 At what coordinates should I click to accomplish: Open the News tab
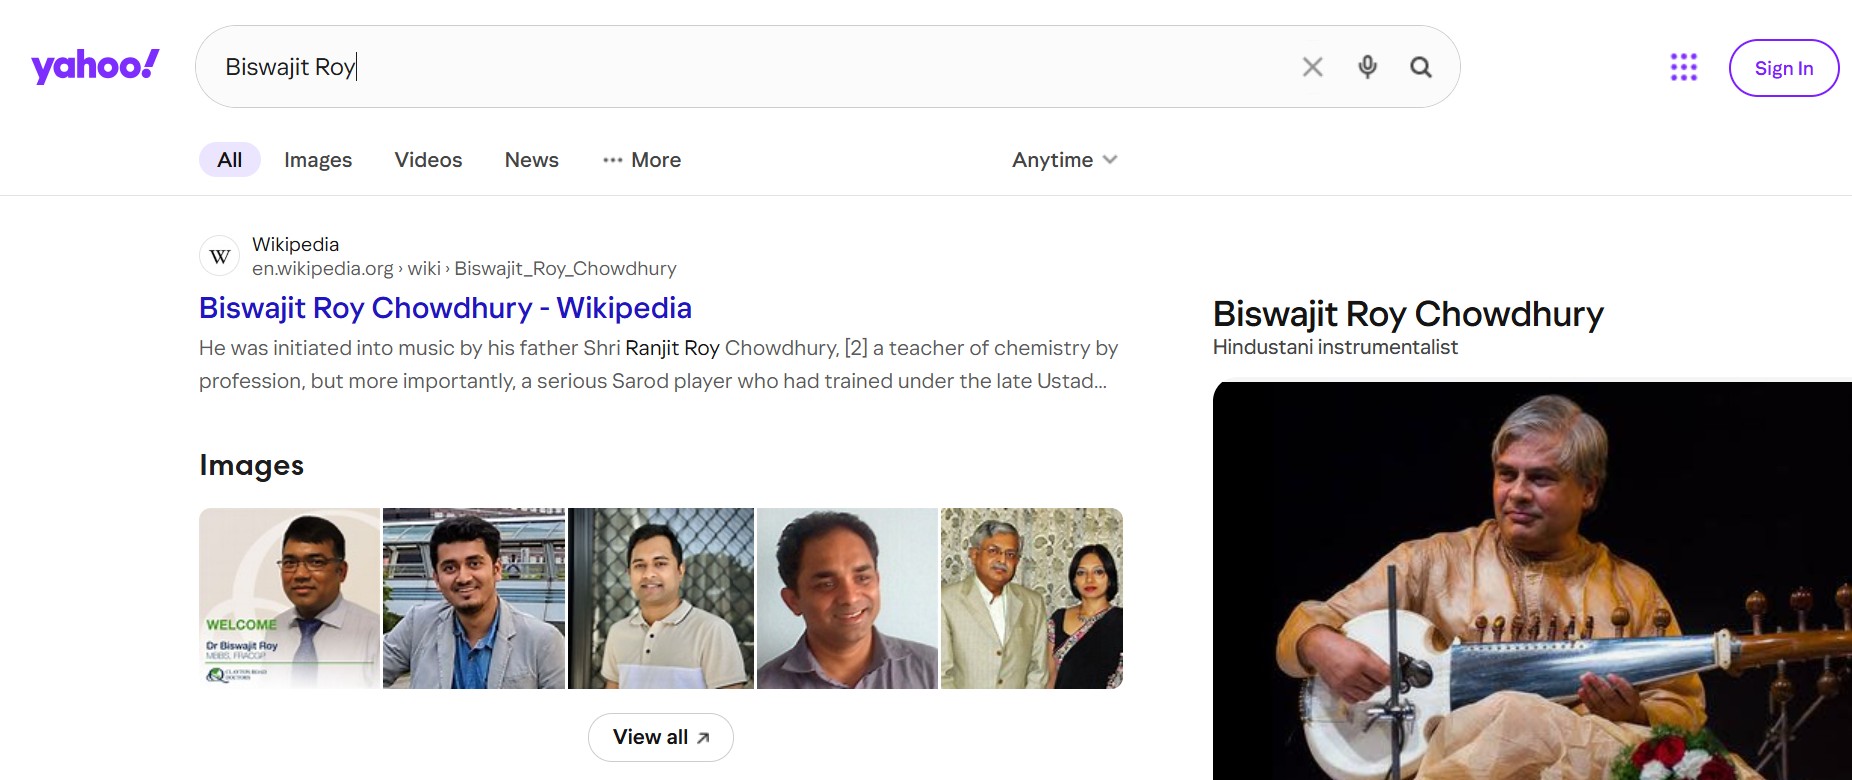coord(531,160)
